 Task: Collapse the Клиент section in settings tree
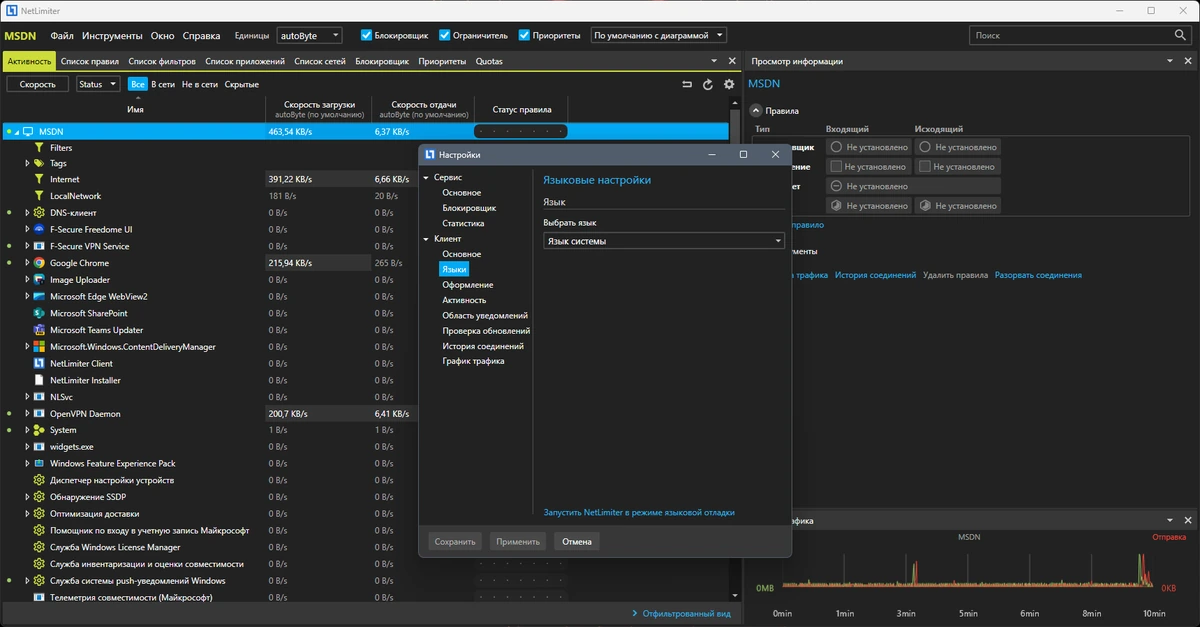(x=426, y=239)
